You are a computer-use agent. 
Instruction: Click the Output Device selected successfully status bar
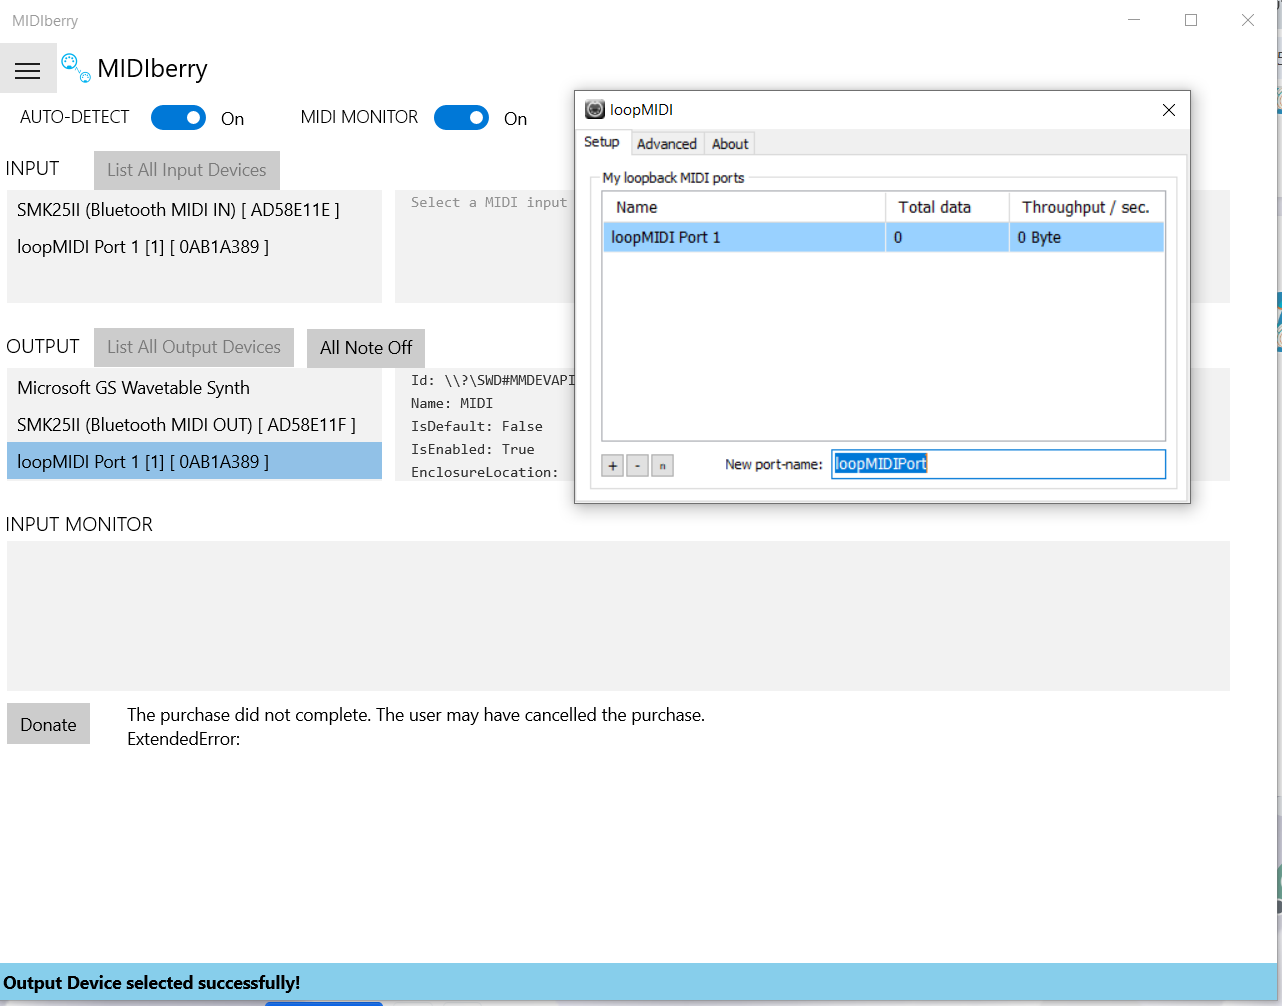point(640,982)
